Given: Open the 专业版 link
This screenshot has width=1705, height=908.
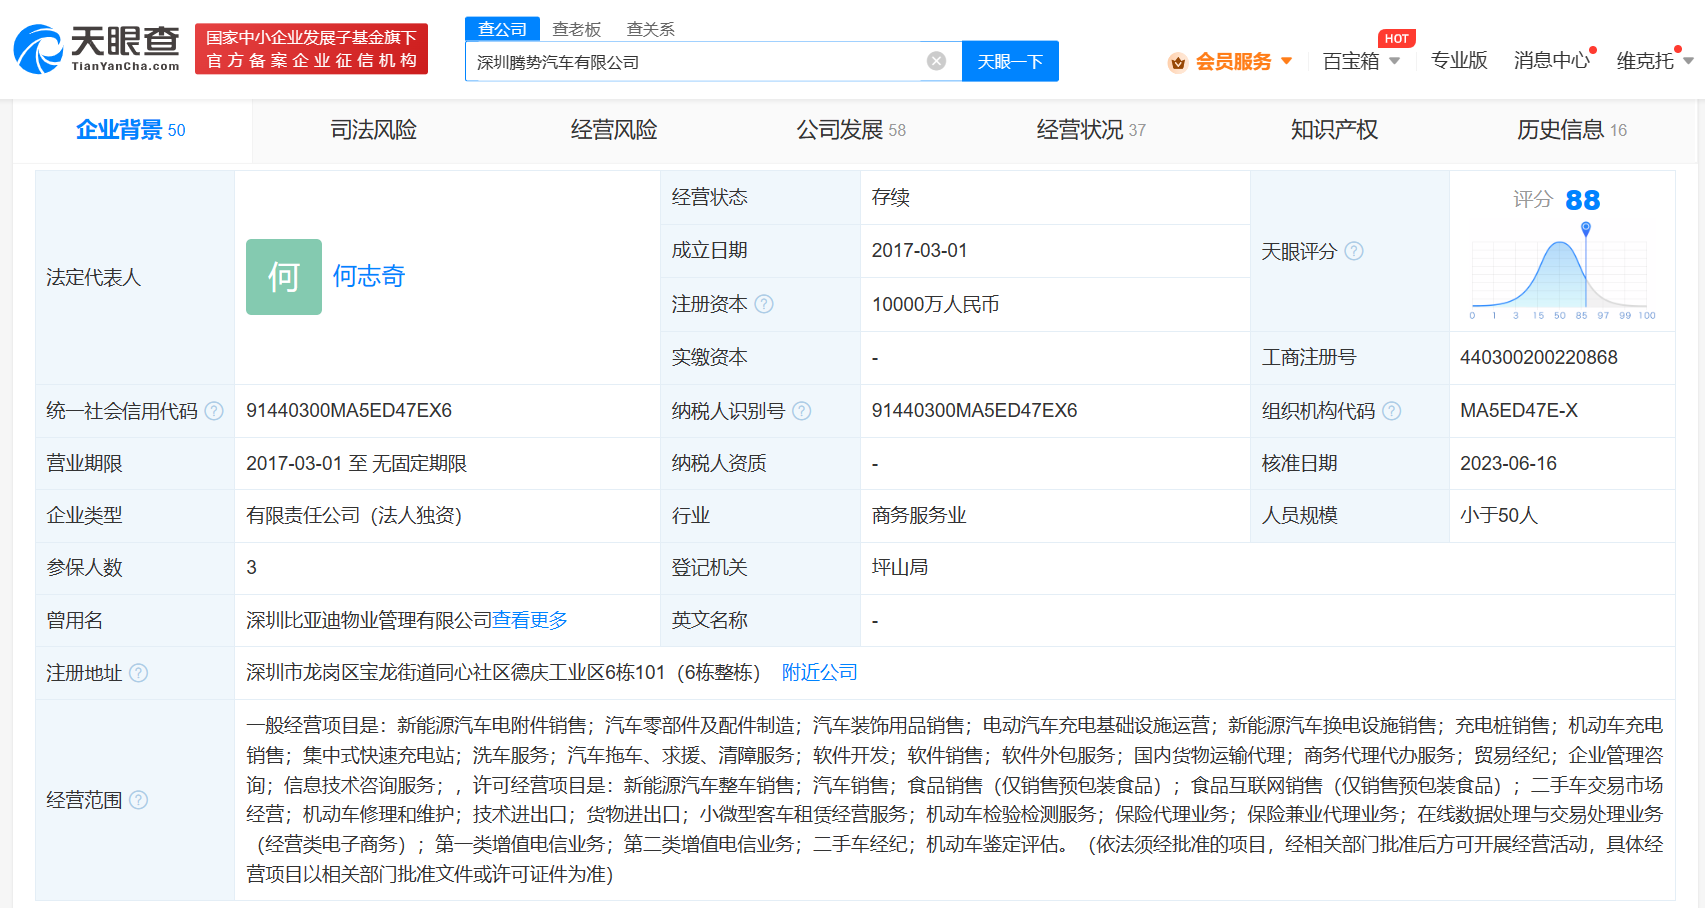Looking at the screenshot, I should (1459, 61).
